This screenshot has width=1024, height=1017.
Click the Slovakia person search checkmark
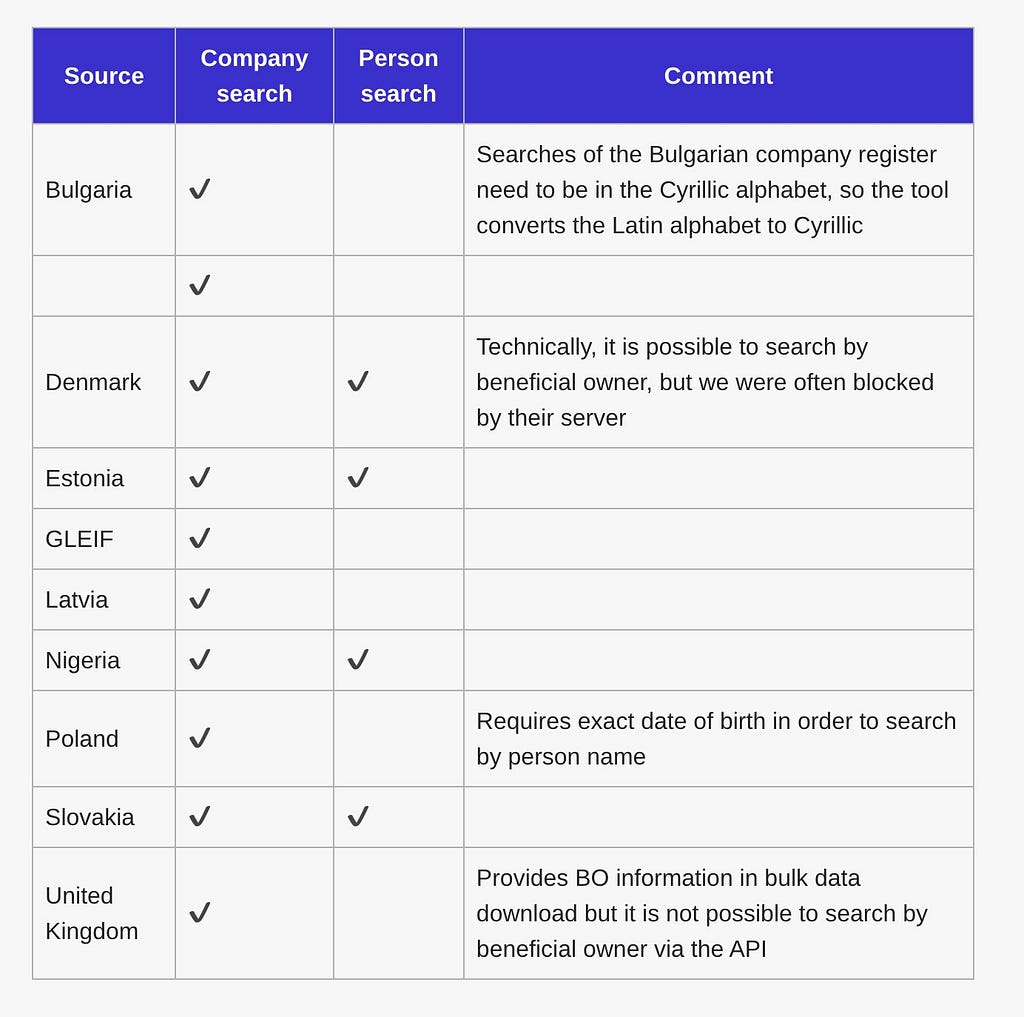(x=358, y=816)
